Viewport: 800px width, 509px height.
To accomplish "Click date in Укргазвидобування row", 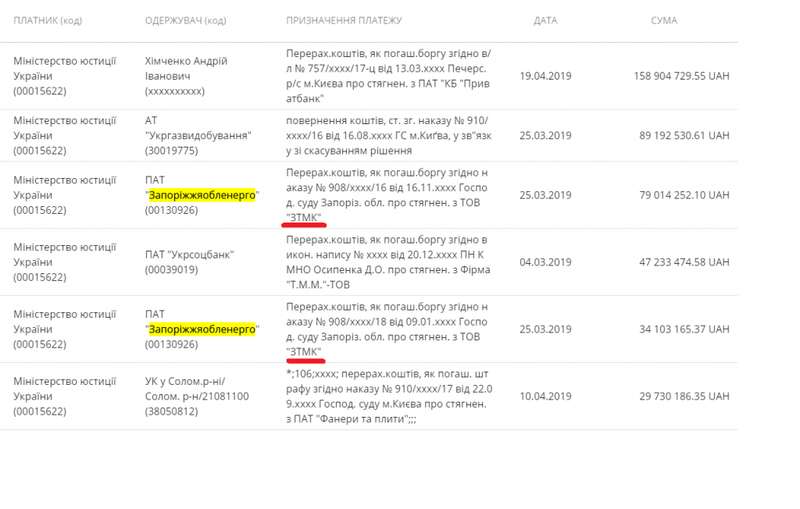I will 545,136.
